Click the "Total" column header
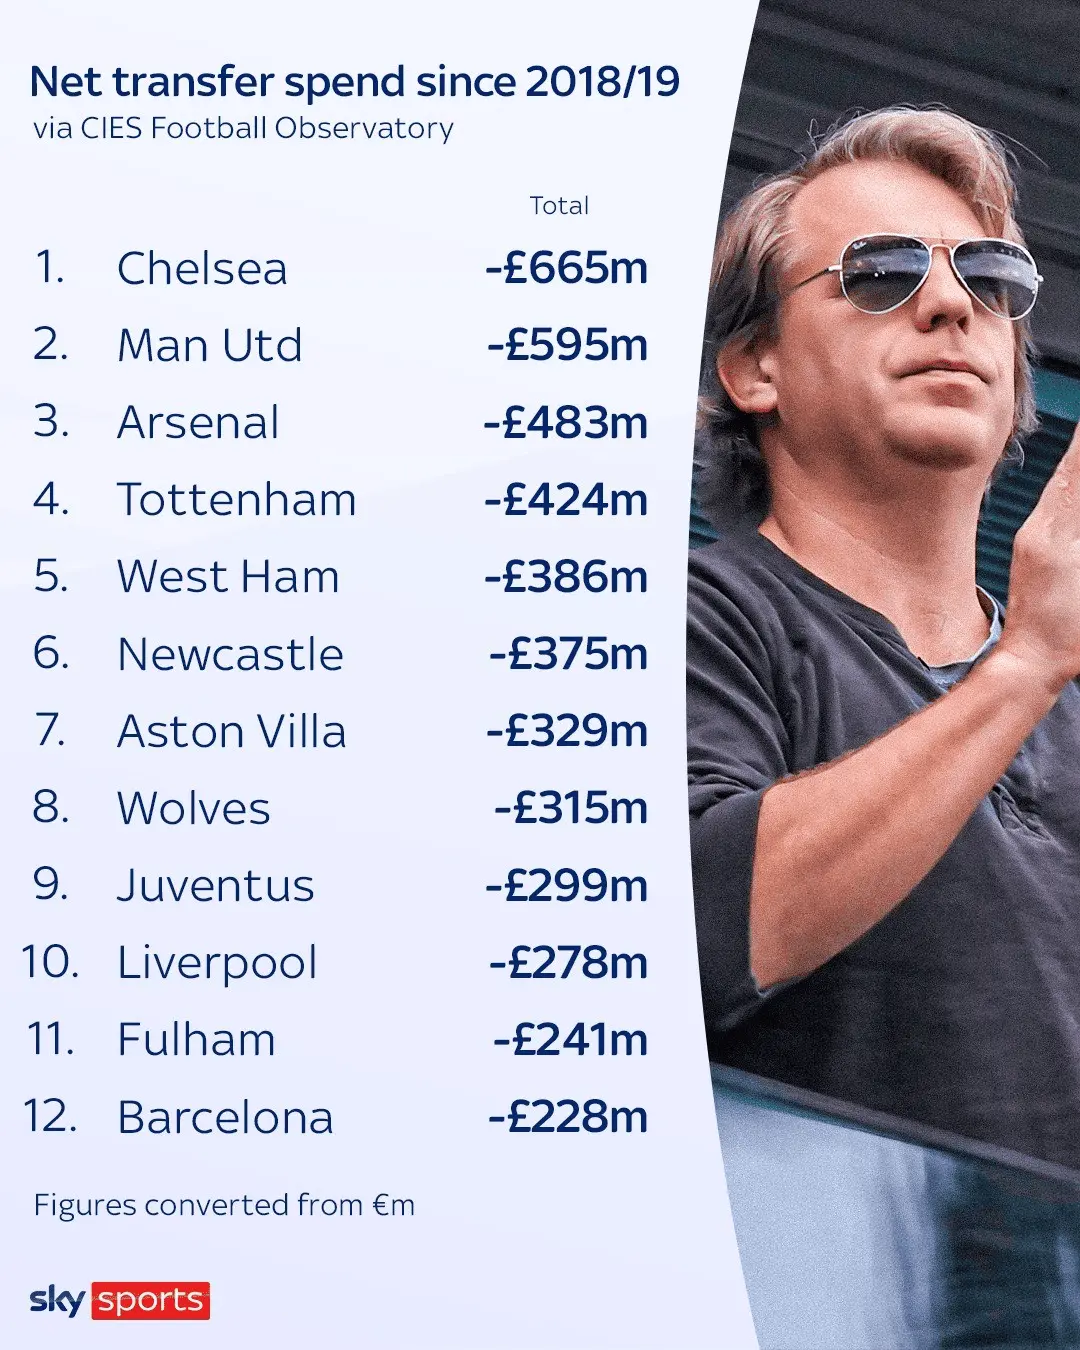The image size is (1080, 1350). click(559, 206)
